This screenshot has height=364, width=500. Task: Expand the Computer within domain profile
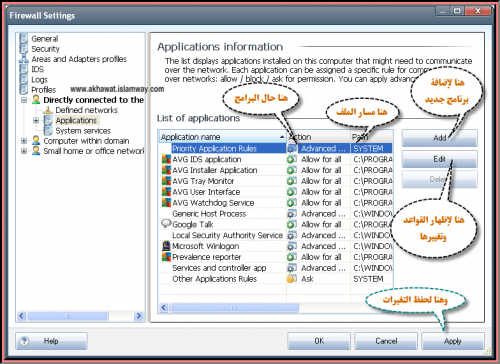click(24, 141)
